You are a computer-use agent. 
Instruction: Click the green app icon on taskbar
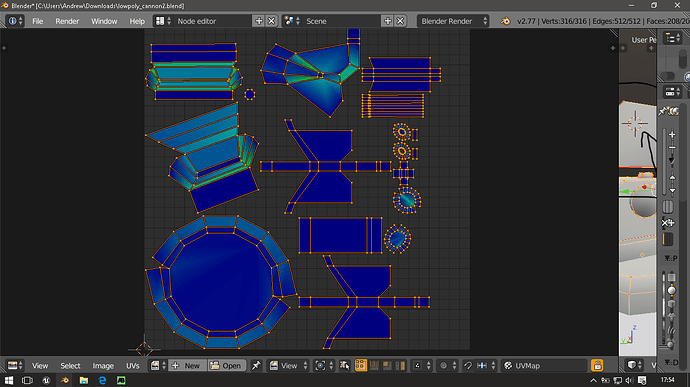pos(121,380)
